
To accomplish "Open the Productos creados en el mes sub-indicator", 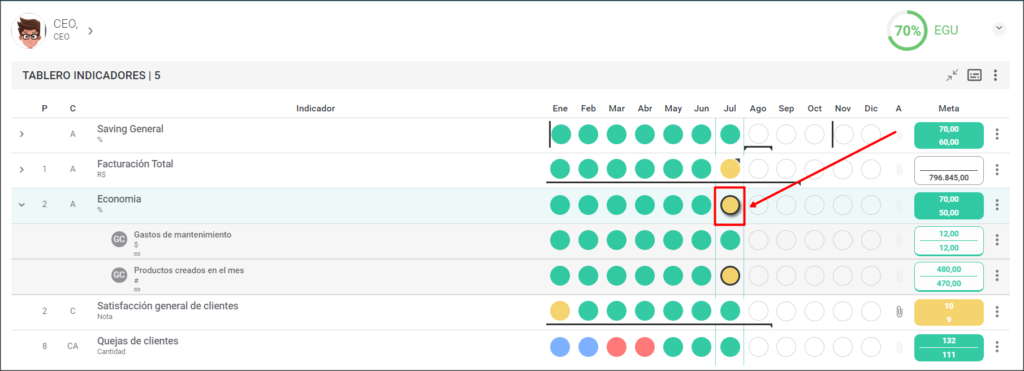I will click(x=189, y=270).
